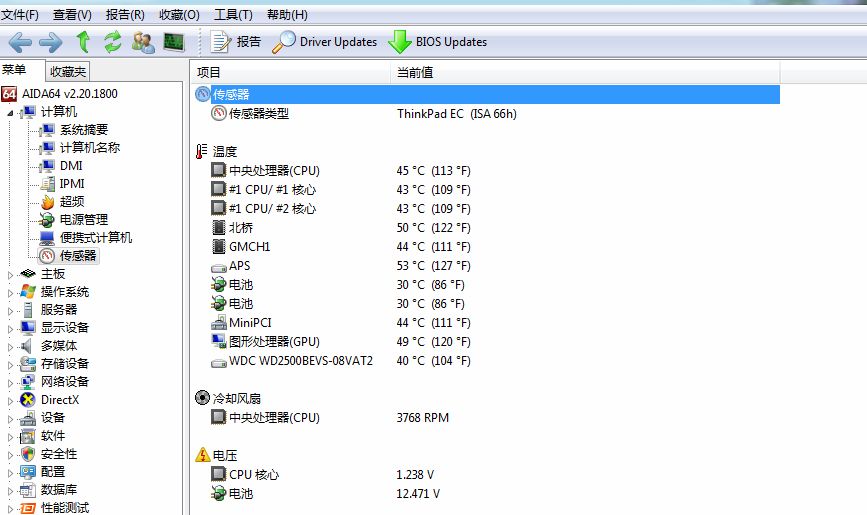The image size is (867, 515).
Task: Open the 报告(R) menu
Action: pos(125,15)
